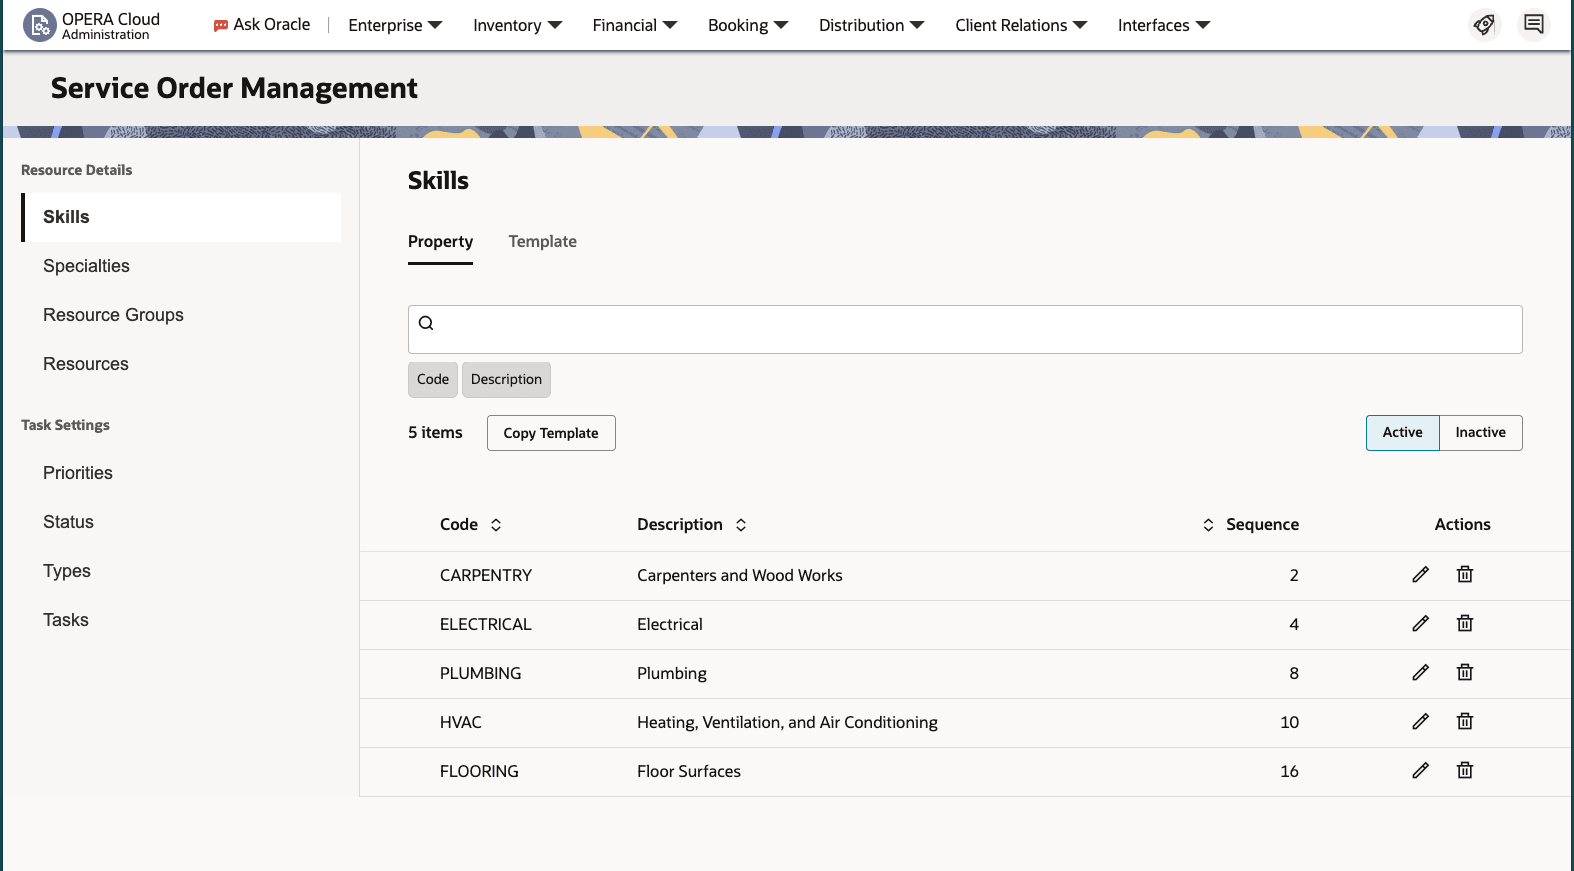This screenshot has width=1574, height=871.
Task: Expand the Client Relations menu
Action: 1021,25
